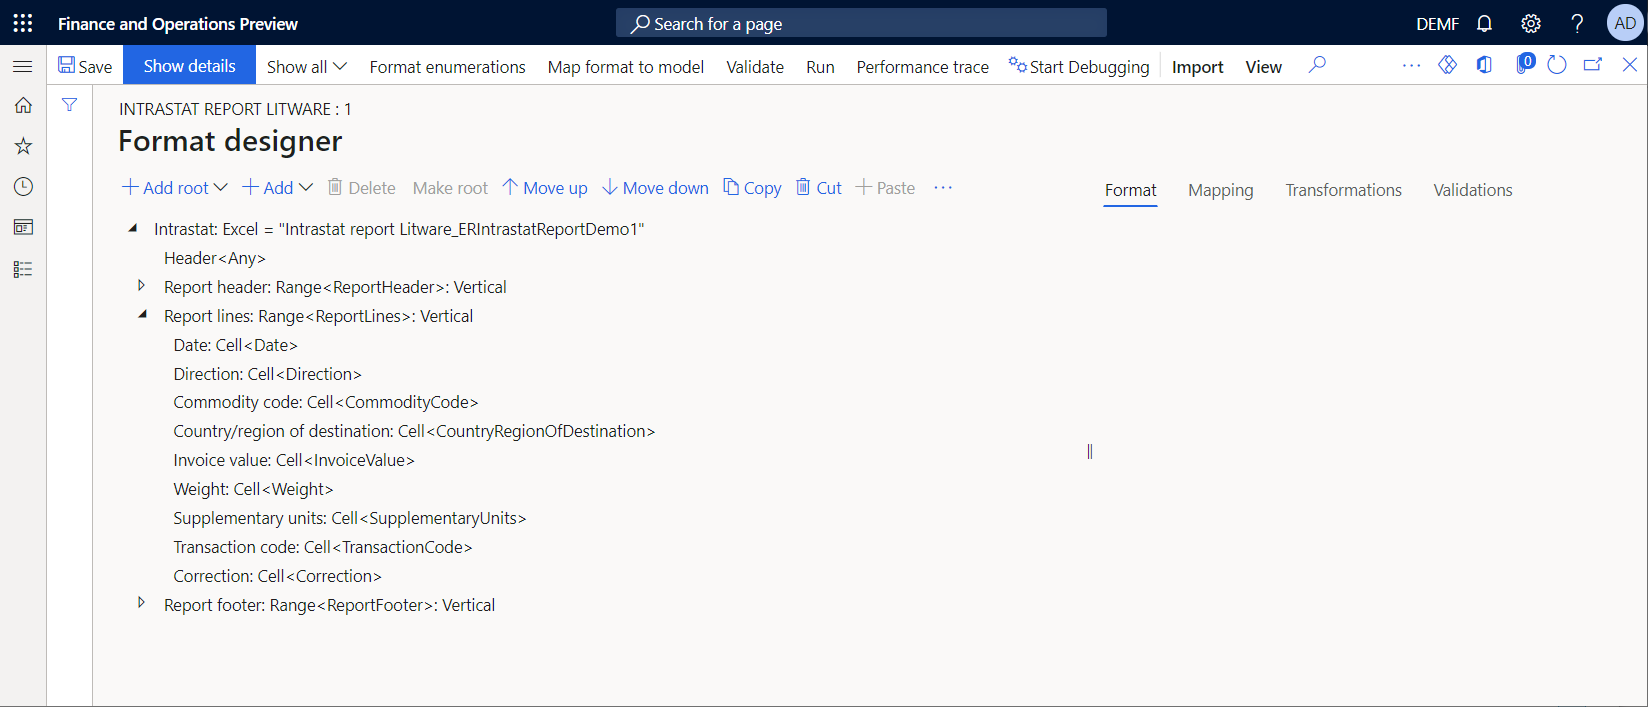Open the attachments icon with badge 0
1648x707 pixels.
1524,64
